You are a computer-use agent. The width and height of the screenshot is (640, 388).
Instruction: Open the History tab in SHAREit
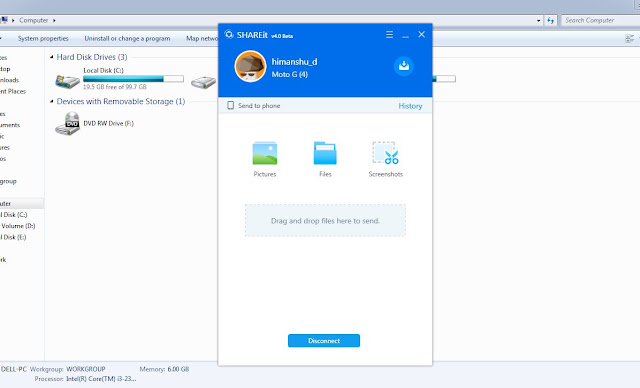click(410, 106)
